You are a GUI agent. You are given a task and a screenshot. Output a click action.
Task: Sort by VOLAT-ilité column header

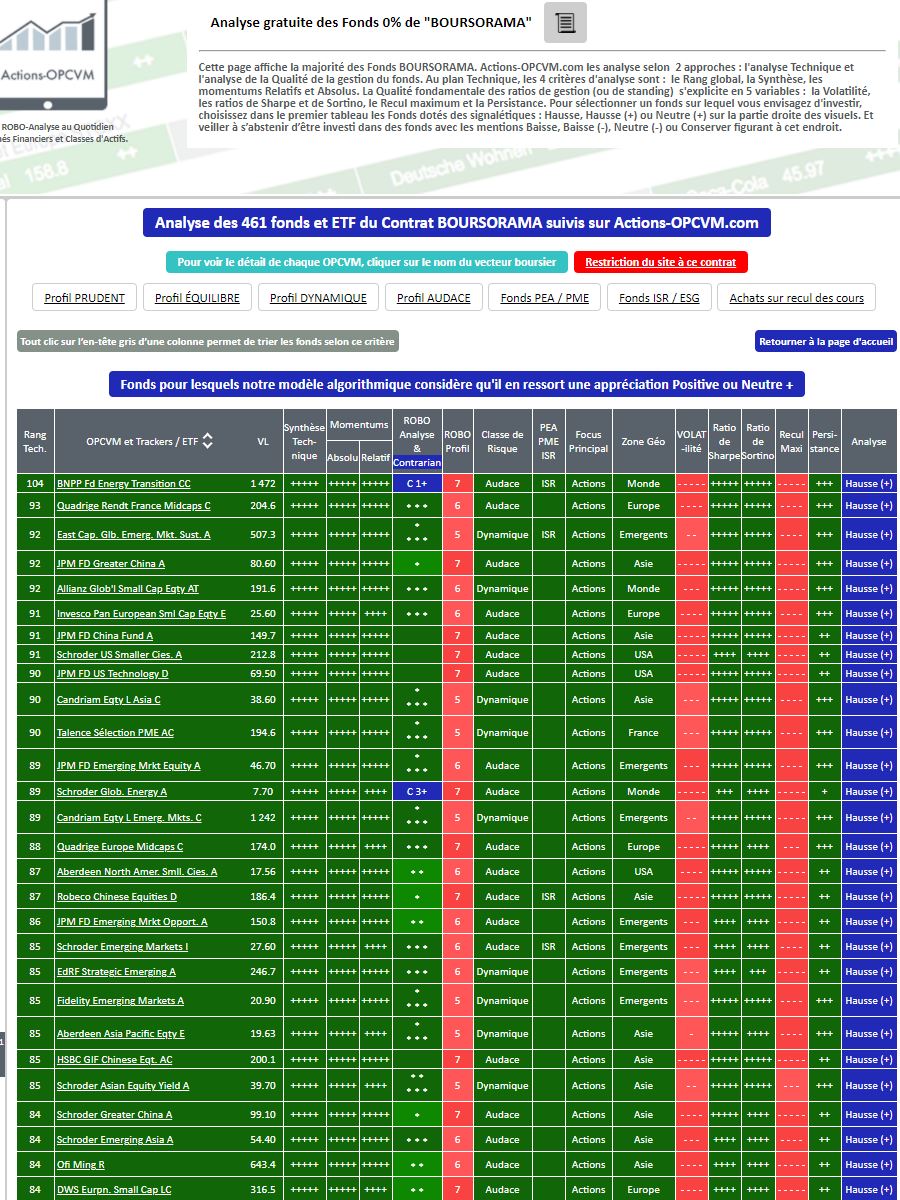click(692, 441)
